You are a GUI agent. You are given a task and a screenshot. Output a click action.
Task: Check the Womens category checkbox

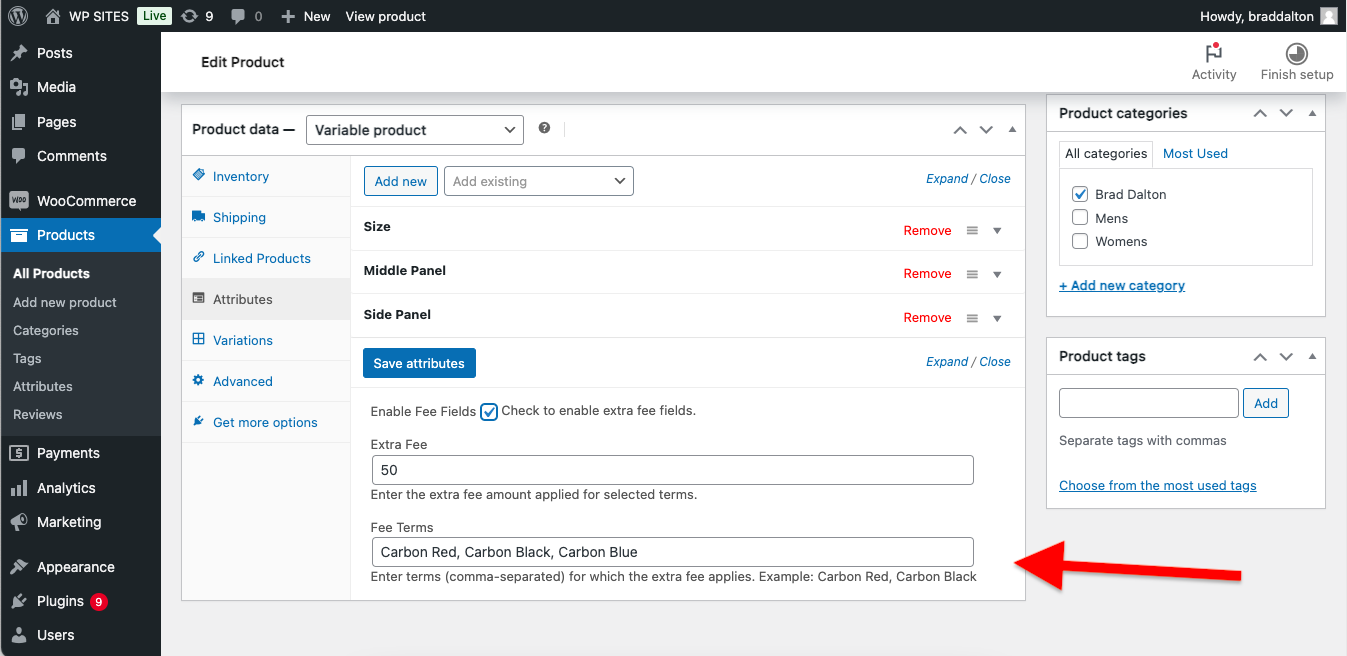(1080, 241)
